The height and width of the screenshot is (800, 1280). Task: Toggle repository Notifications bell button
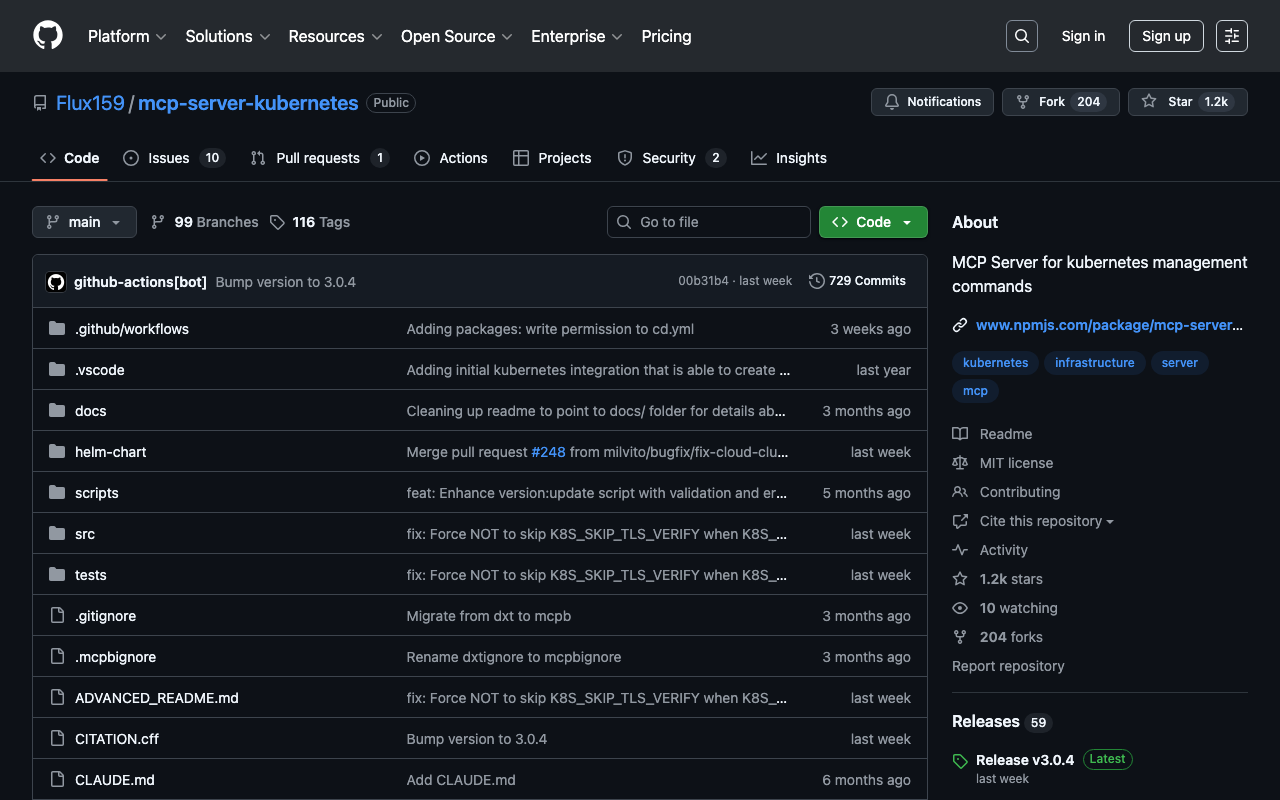point(932,102)
